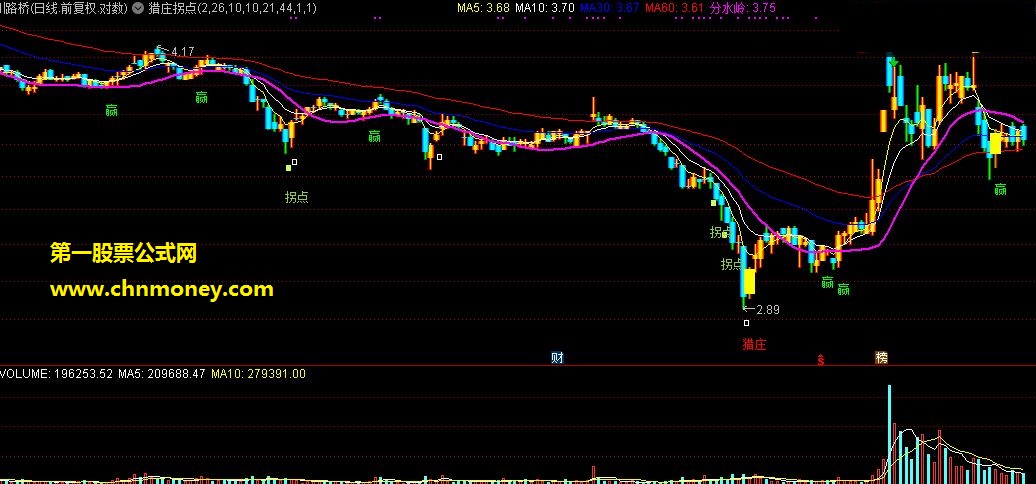Image resolution: width=1036 pixels, height=484 pixels.
Task: Click the volume MA5: 209688.47 readout
Action: coord(162,374)
